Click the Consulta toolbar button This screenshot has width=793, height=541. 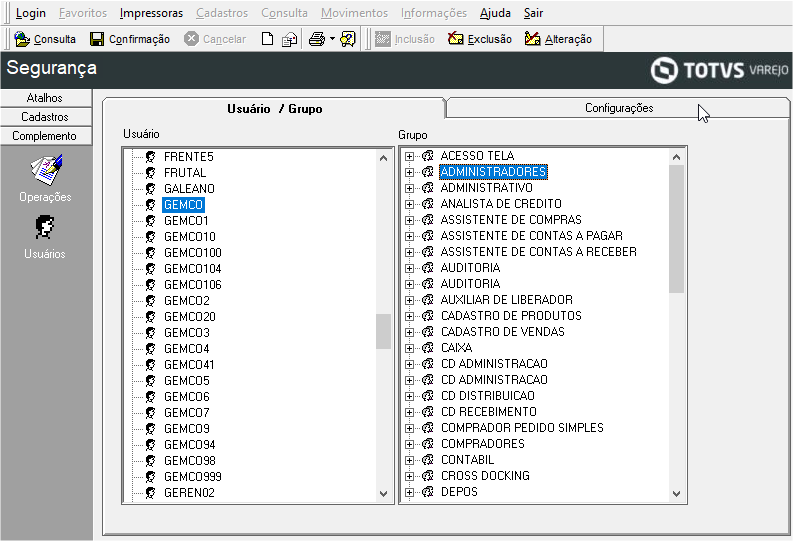pyautogui.click(x=45, y=39)
